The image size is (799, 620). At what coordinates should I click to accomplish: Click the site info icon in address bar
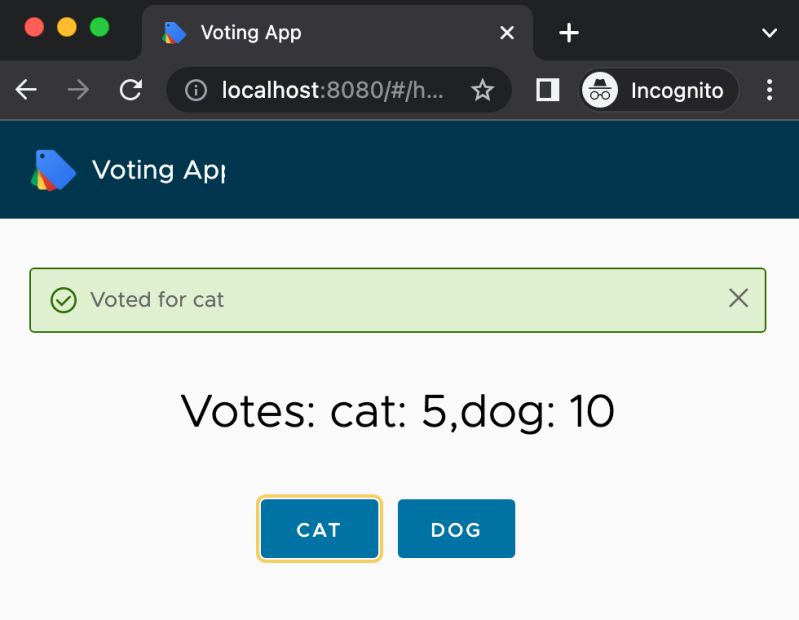pos(196,91)
